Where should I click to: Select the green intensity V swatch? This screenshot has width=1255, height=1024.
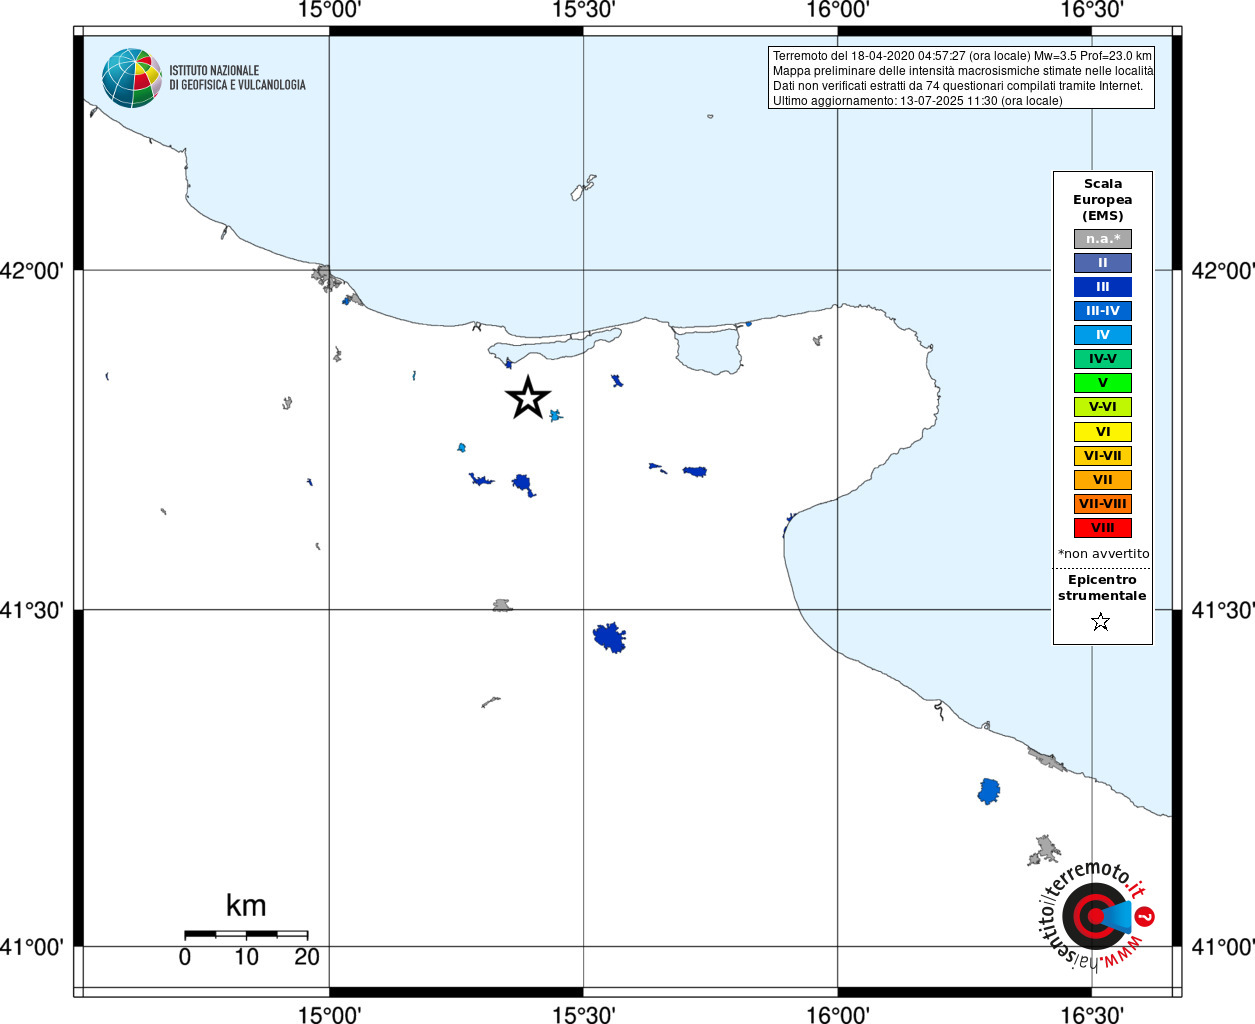pyautogui.click(x=1103, y=383)
